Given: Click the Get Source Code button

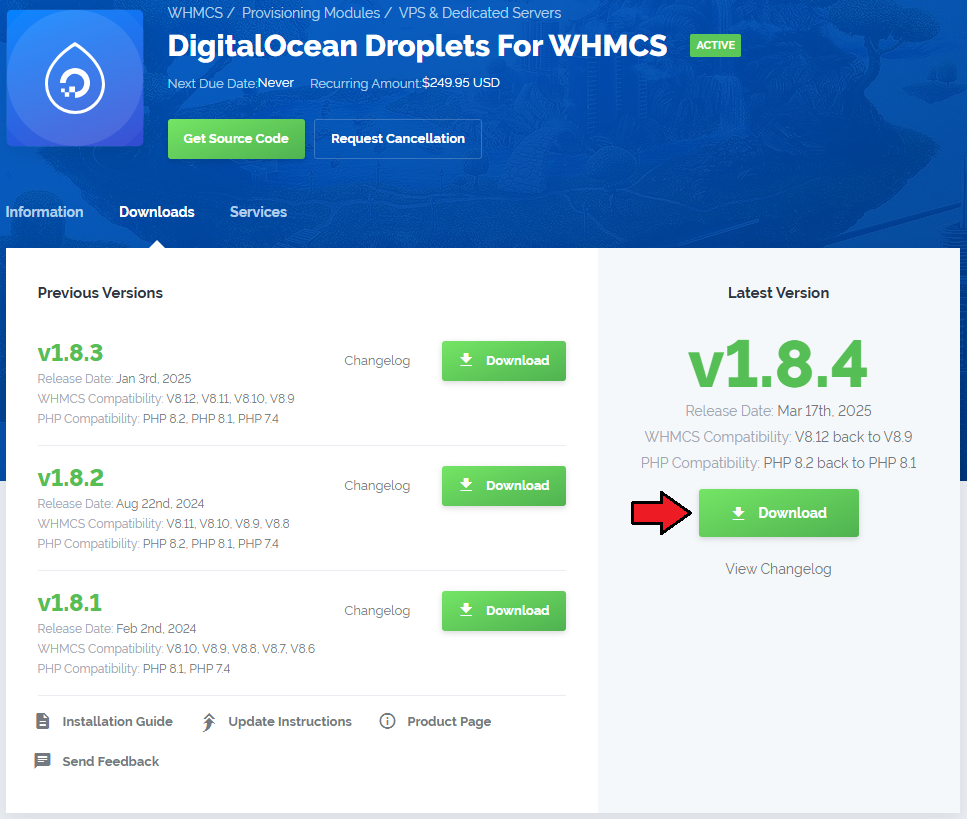Looking at the screenshot, I should pos(236,139).
